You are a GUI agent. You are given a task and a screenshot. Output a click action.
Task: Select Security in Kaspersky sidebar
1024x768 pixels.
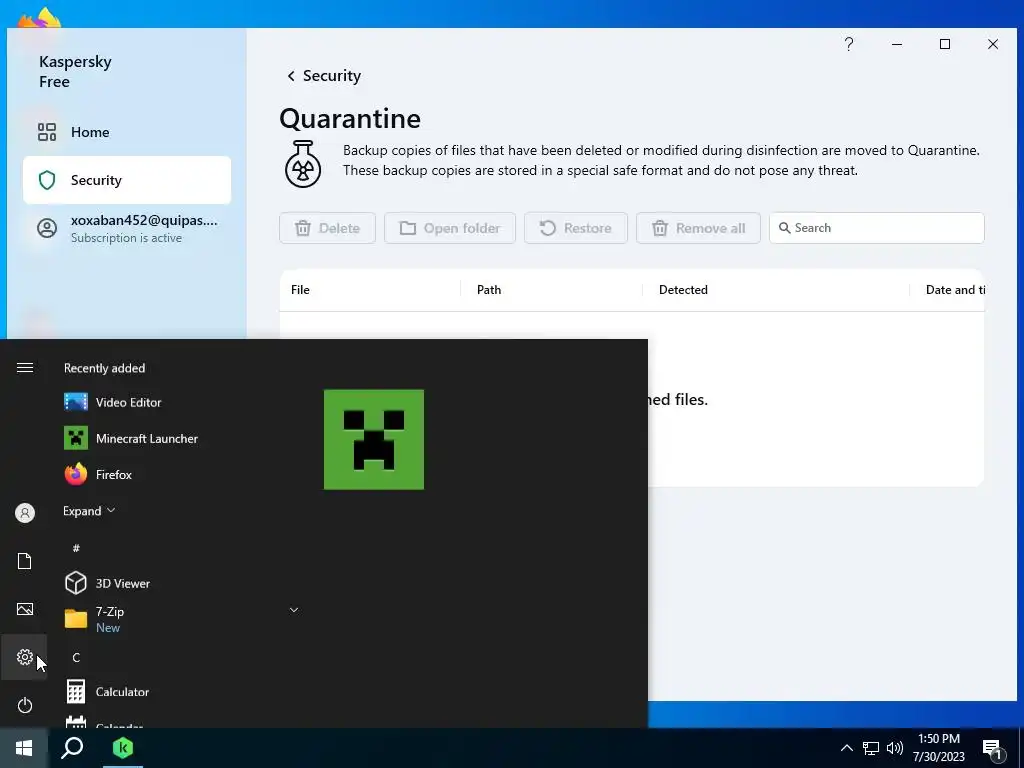click(127, 180)
